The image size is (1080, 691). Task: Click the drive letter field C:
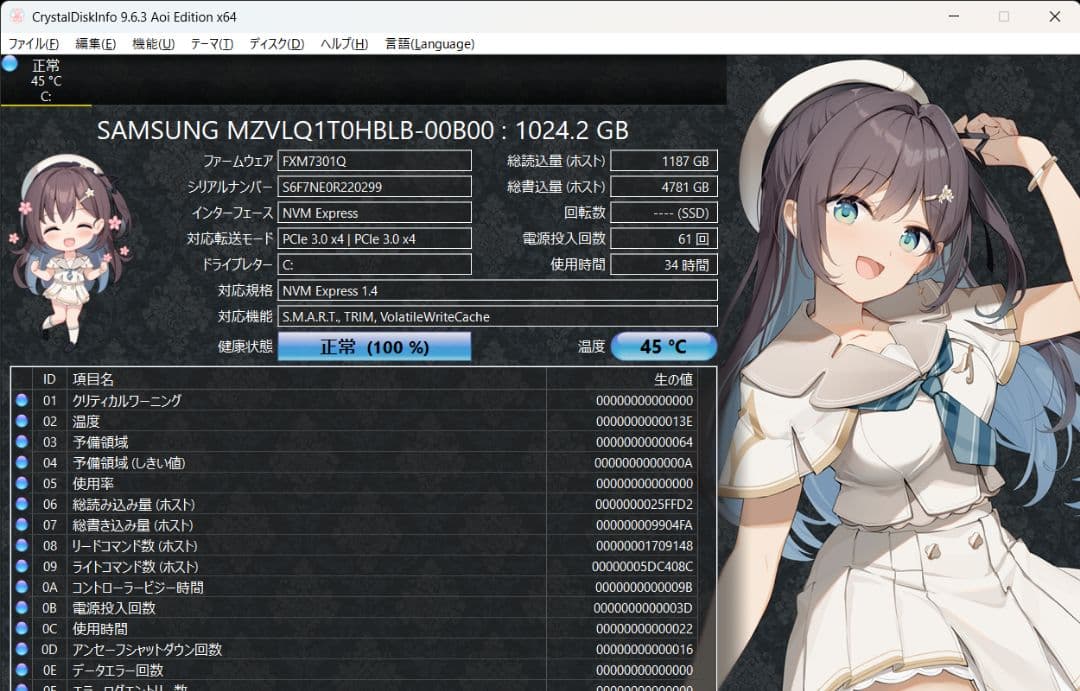pos(375,265)
